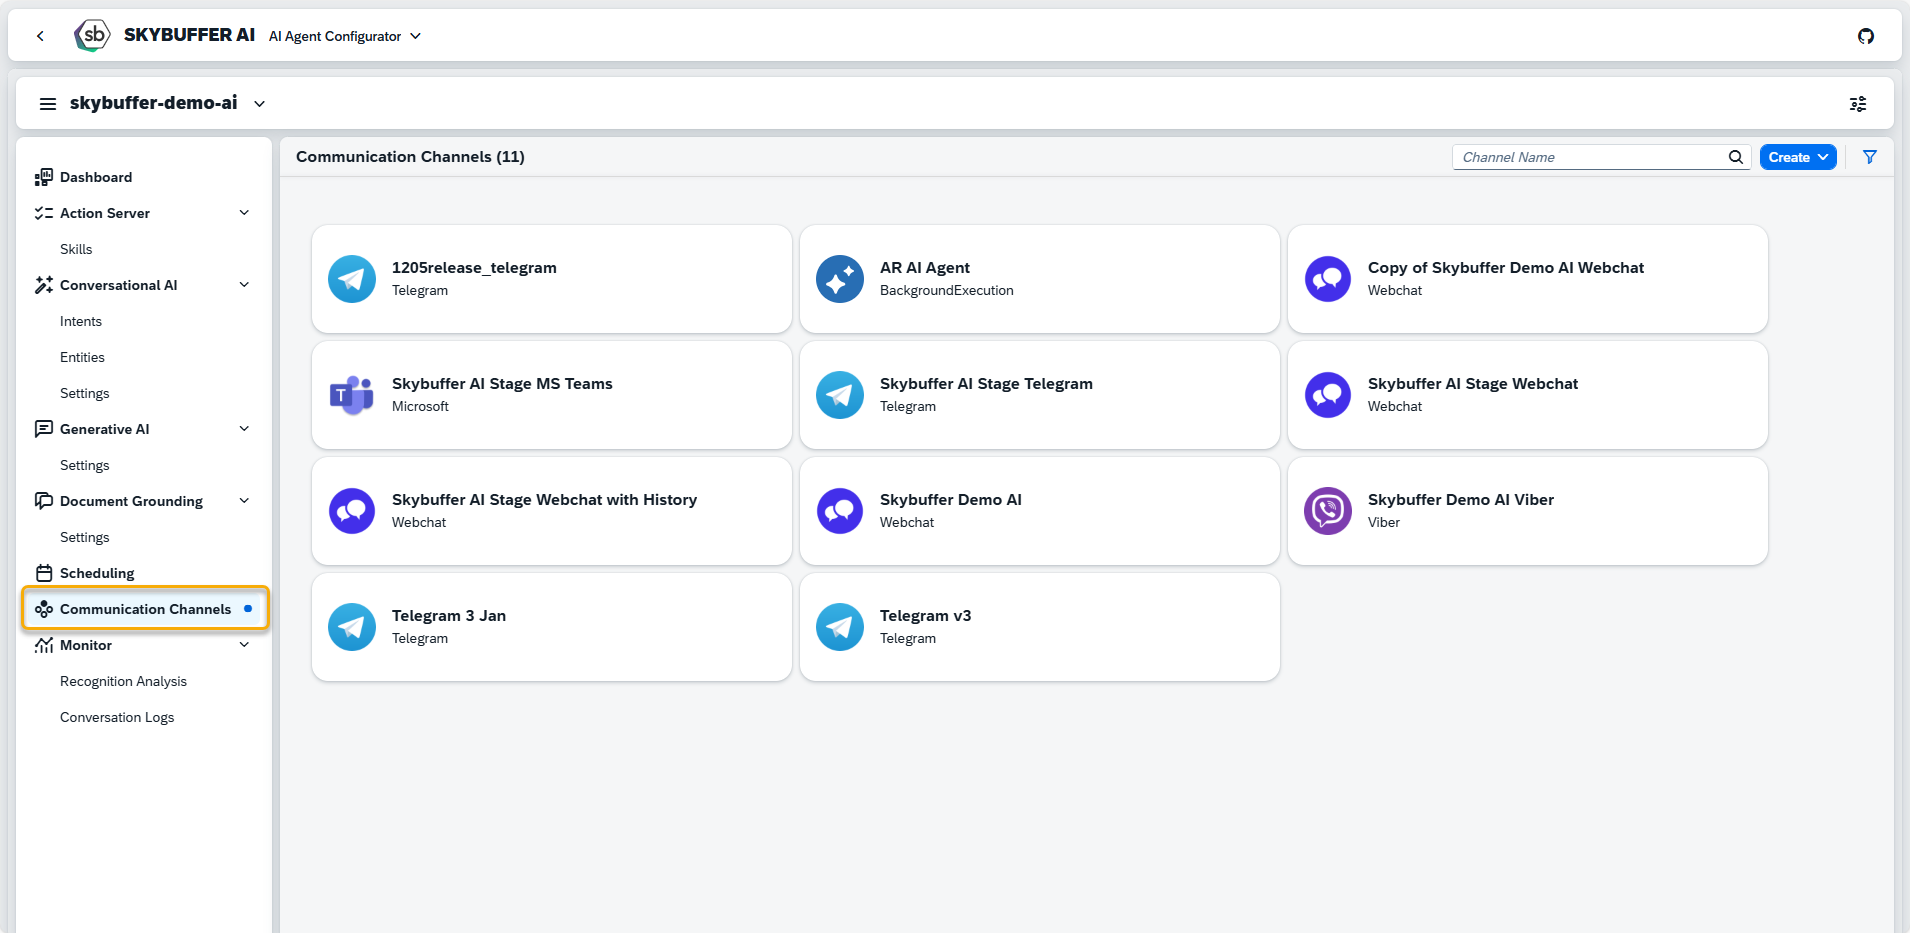Click the Skybuffer AI Stage Telegram icon
1910x933 pixels.
840,395
